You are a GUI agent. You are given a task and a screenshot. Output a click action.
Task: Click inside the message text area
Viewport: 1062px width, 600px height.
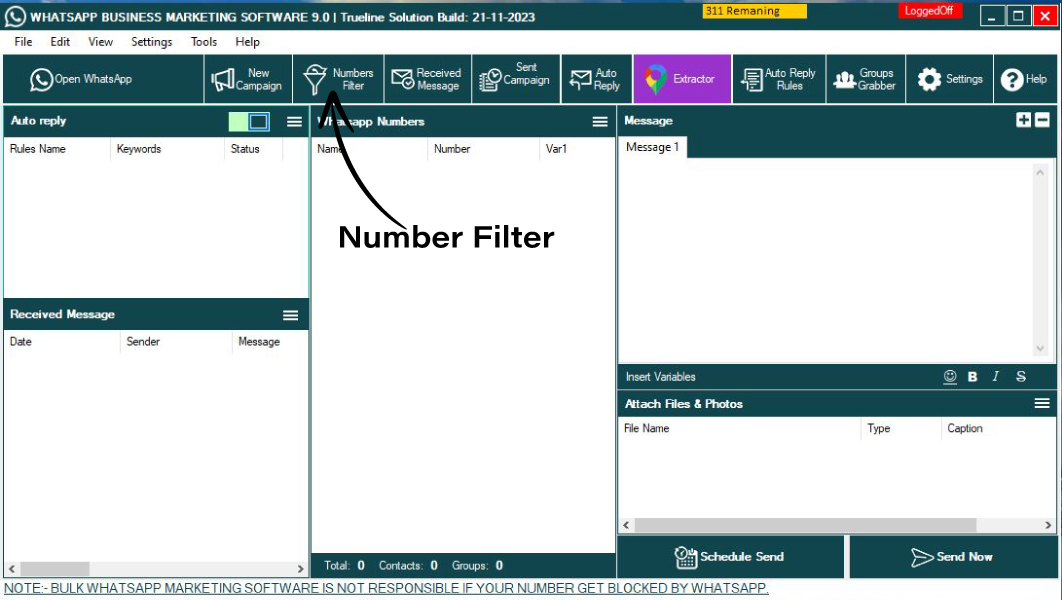click(825, 261)
